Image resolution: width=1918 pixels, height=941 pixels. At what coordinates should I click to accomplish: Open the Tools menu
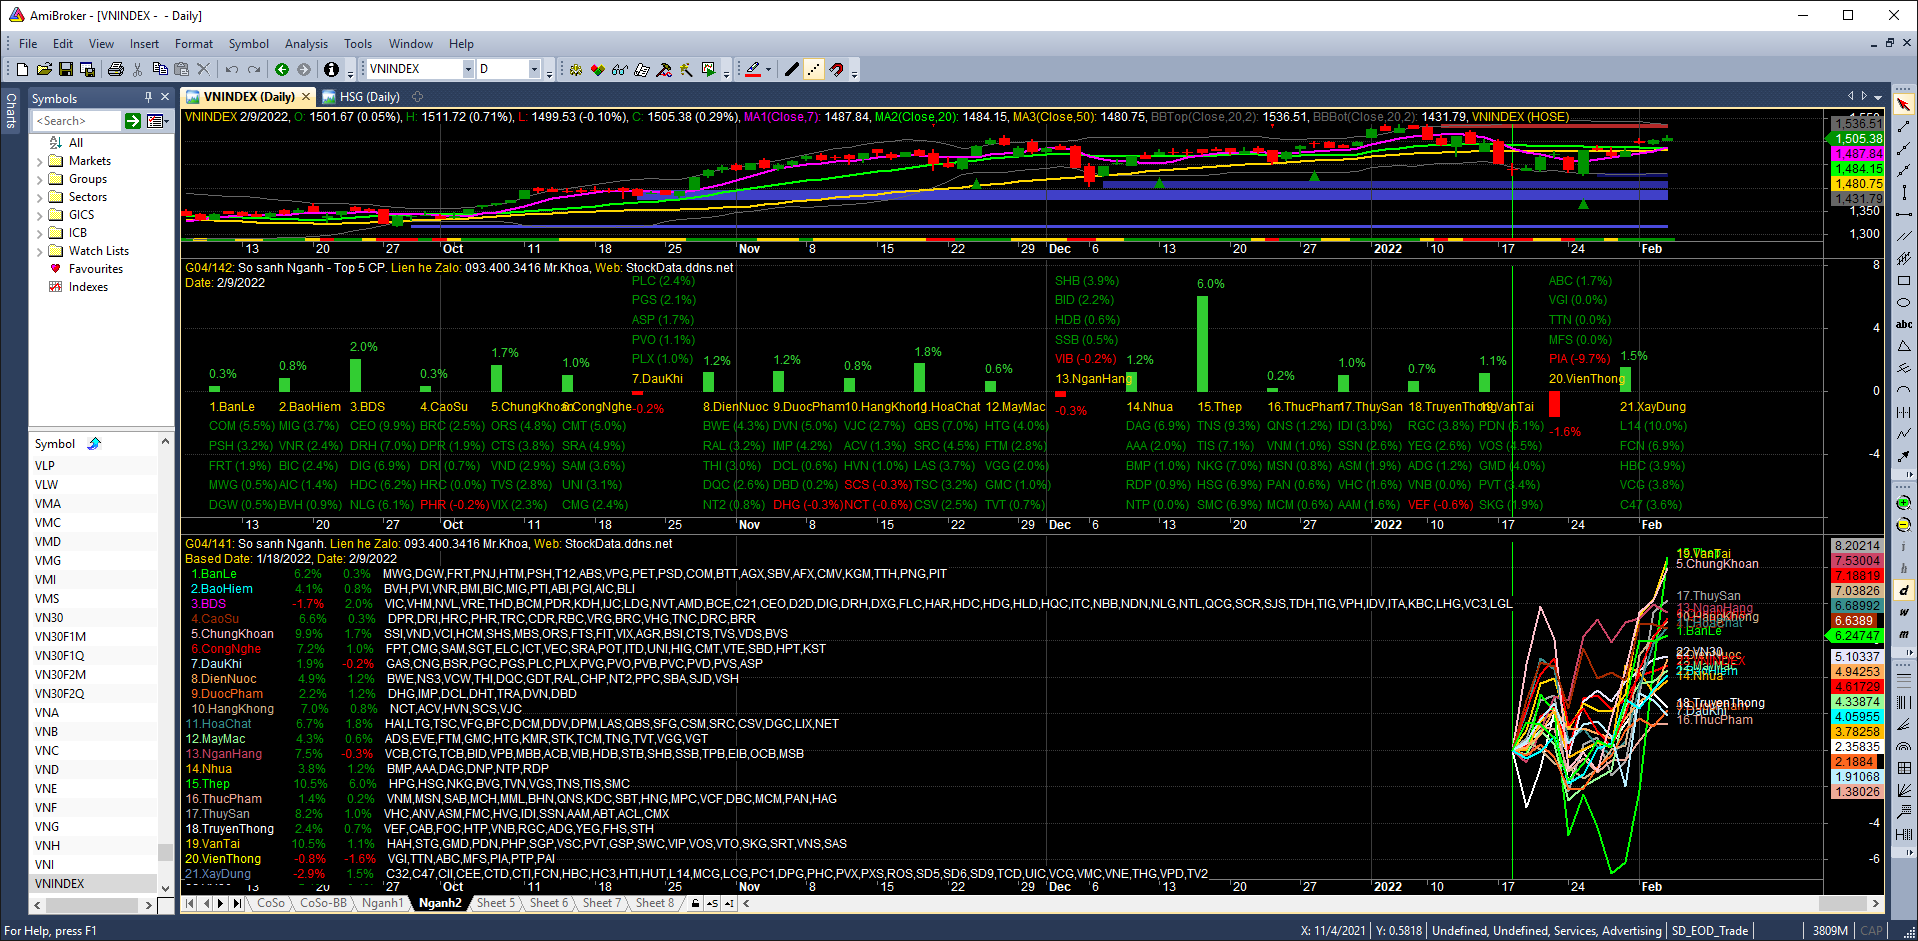click(x=357, y=44)
